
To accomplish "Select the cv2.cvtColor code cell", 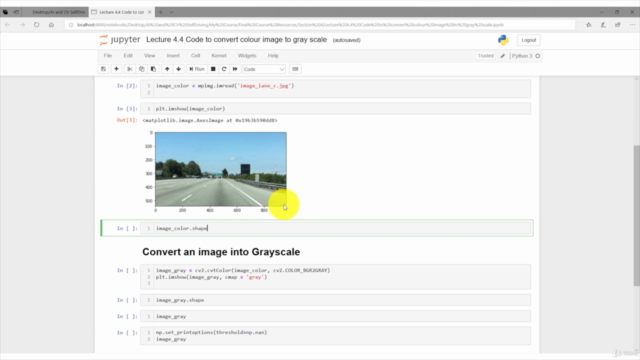I will 335,277.
